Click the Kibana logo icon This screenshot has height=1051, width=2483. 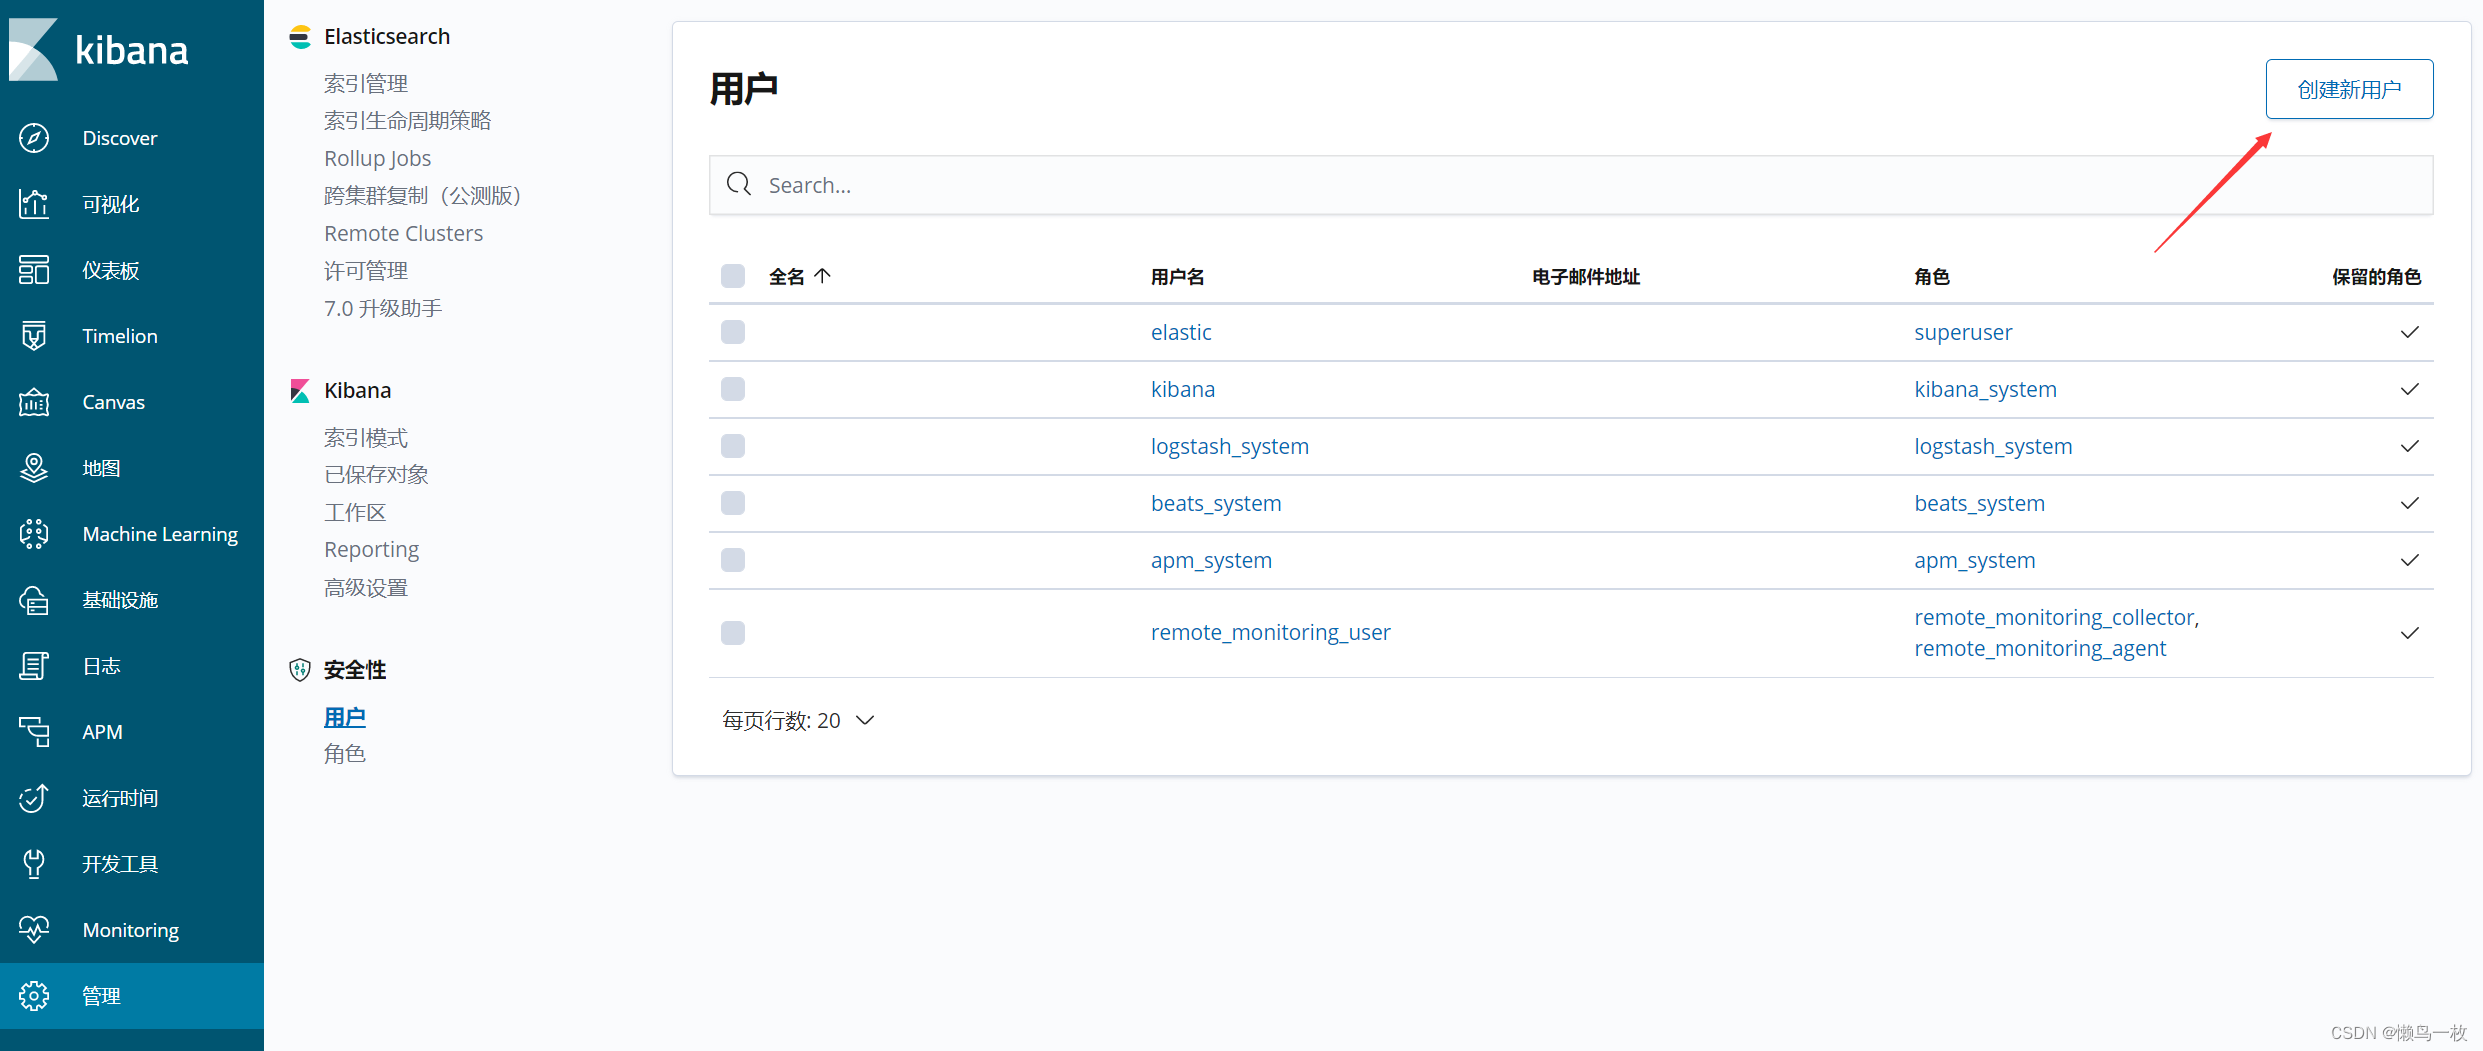pos(34,49)
